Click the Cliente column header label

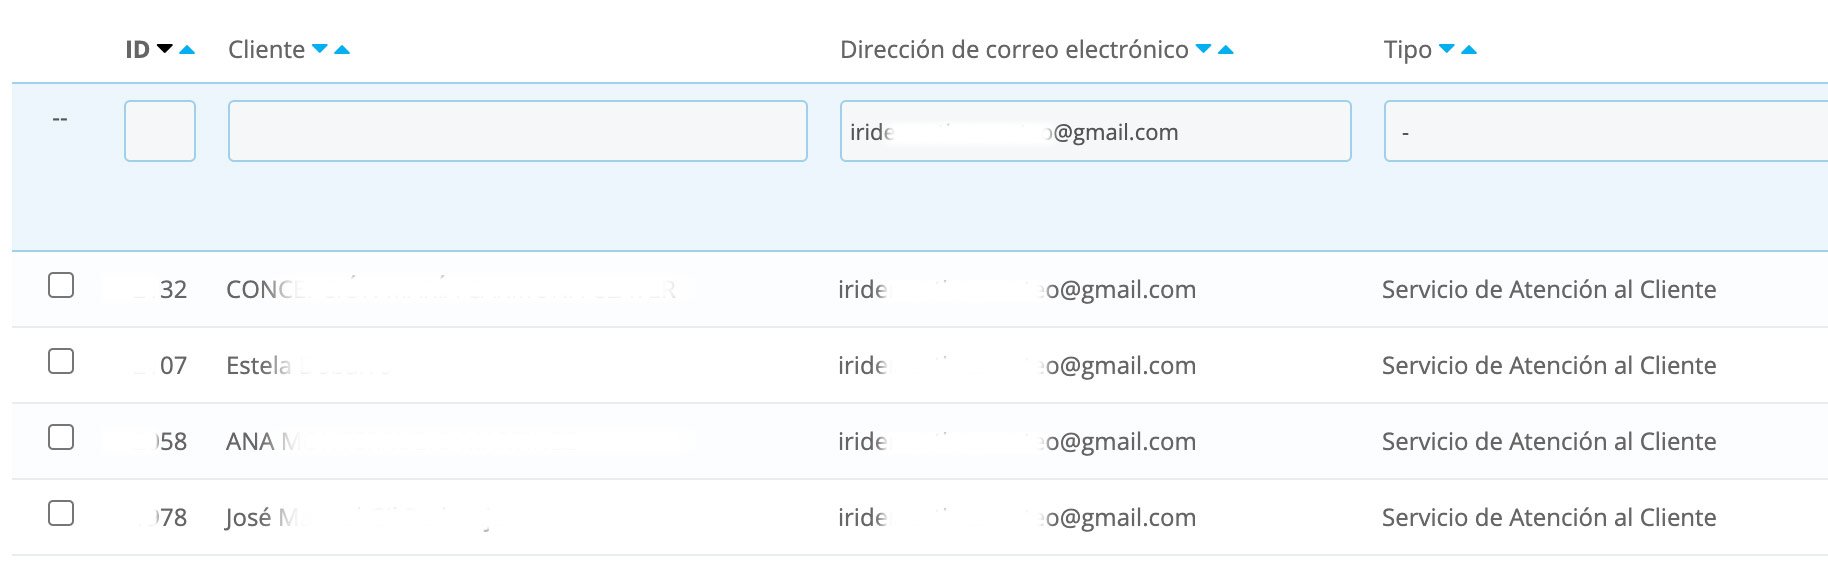(x=266, y=49)
